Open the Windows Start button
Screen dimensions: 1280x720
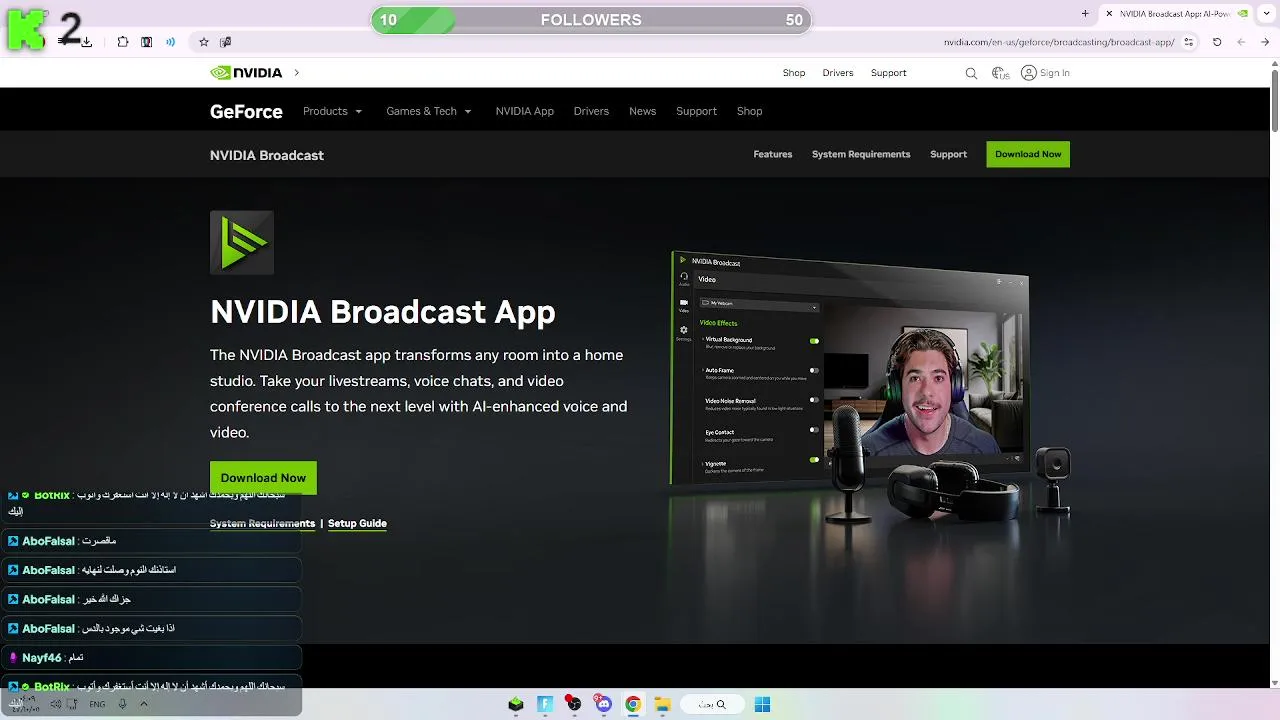(762, 704)
